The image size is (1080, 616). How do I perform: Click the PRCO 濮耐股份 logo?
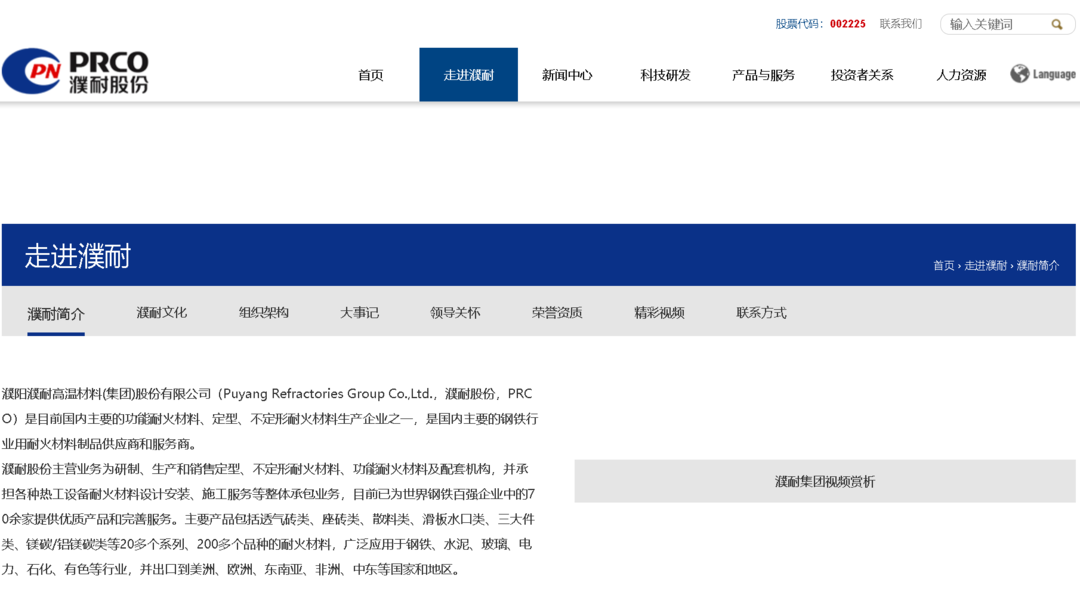point(75,72)
